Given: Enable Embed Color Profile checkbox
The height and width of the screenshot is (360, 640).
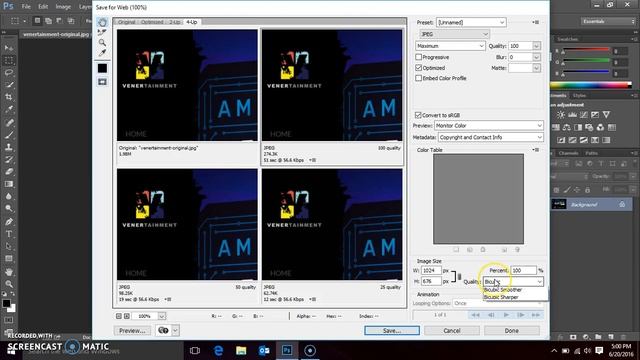Looking at the screenshot, I should (418, 78).
